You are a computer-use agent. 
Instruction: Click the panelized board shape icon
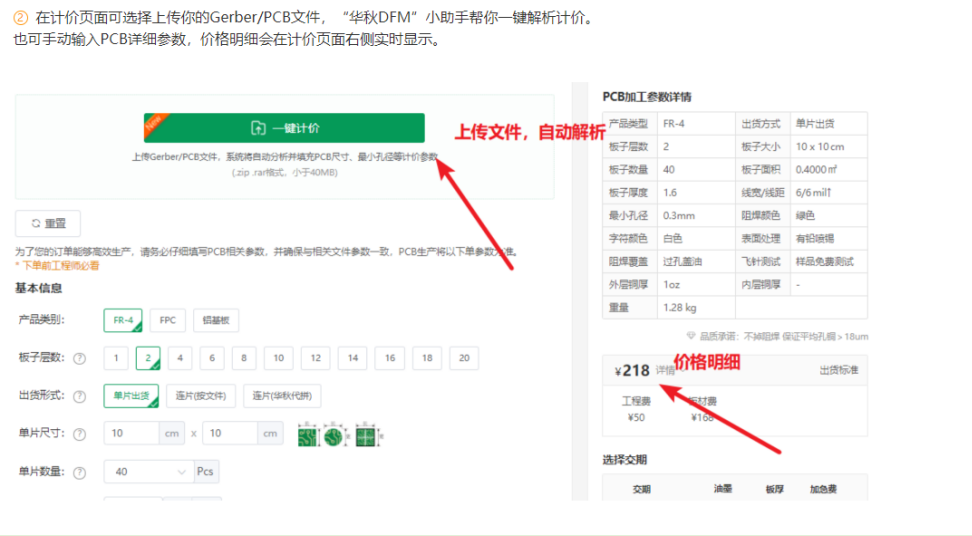coord(367,436)
